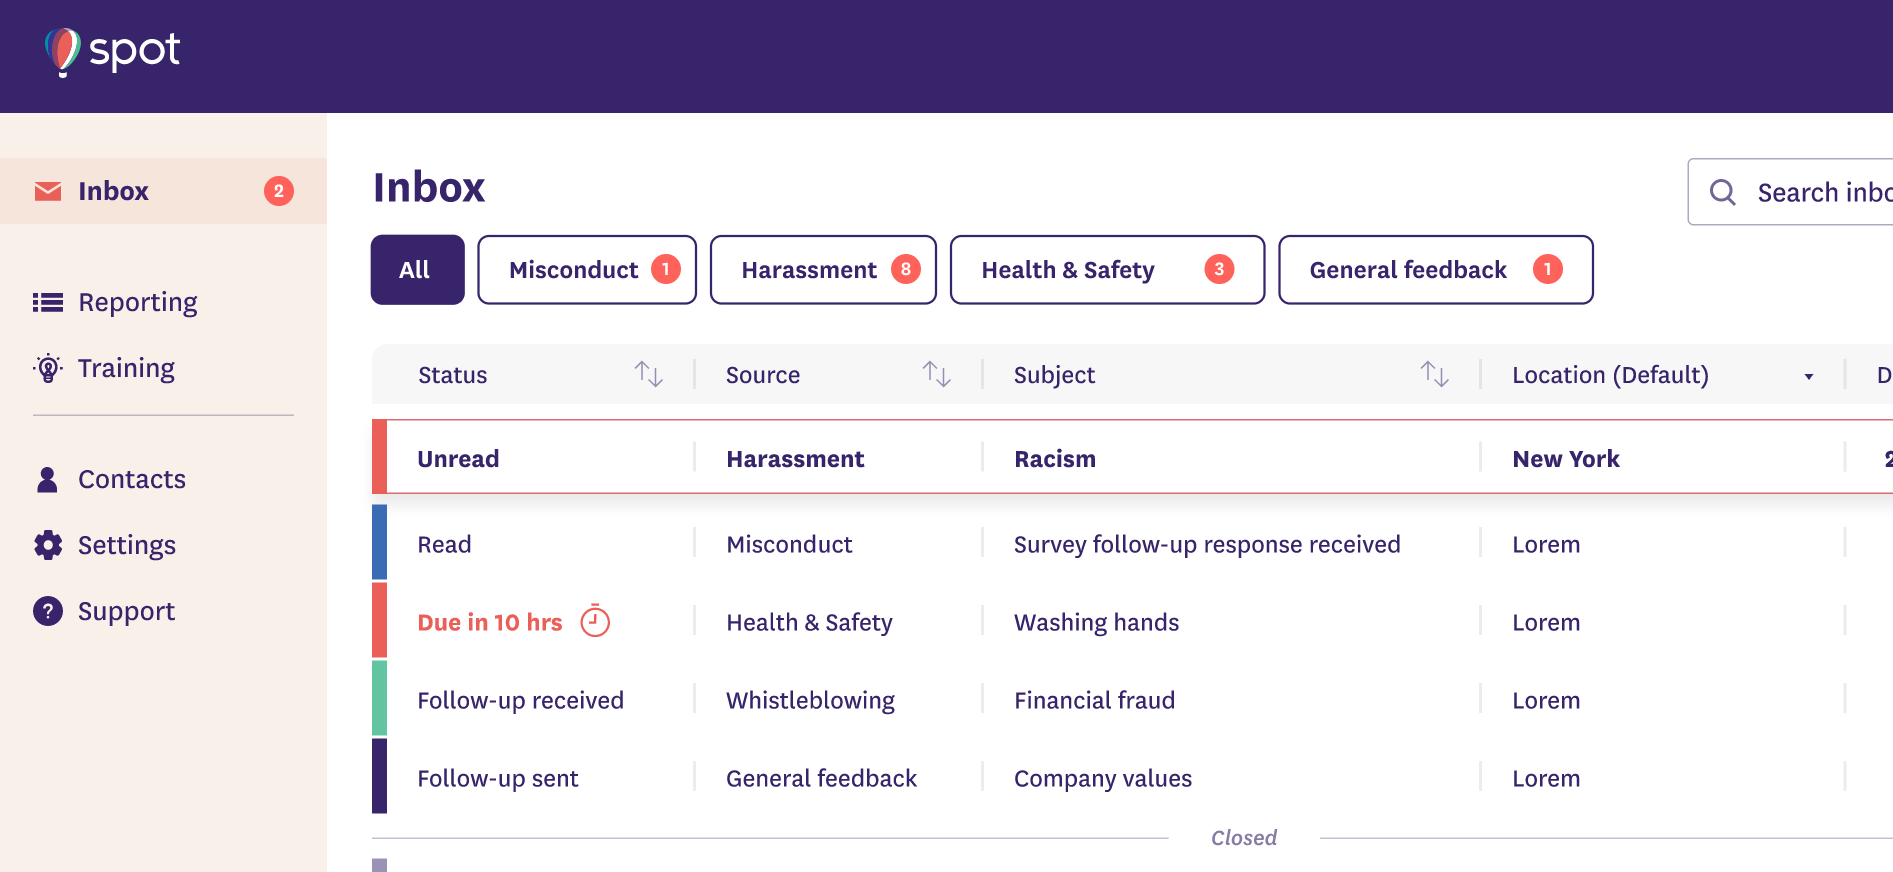Click the Settings gear icon
The image size is (1893, 872).
48,545
